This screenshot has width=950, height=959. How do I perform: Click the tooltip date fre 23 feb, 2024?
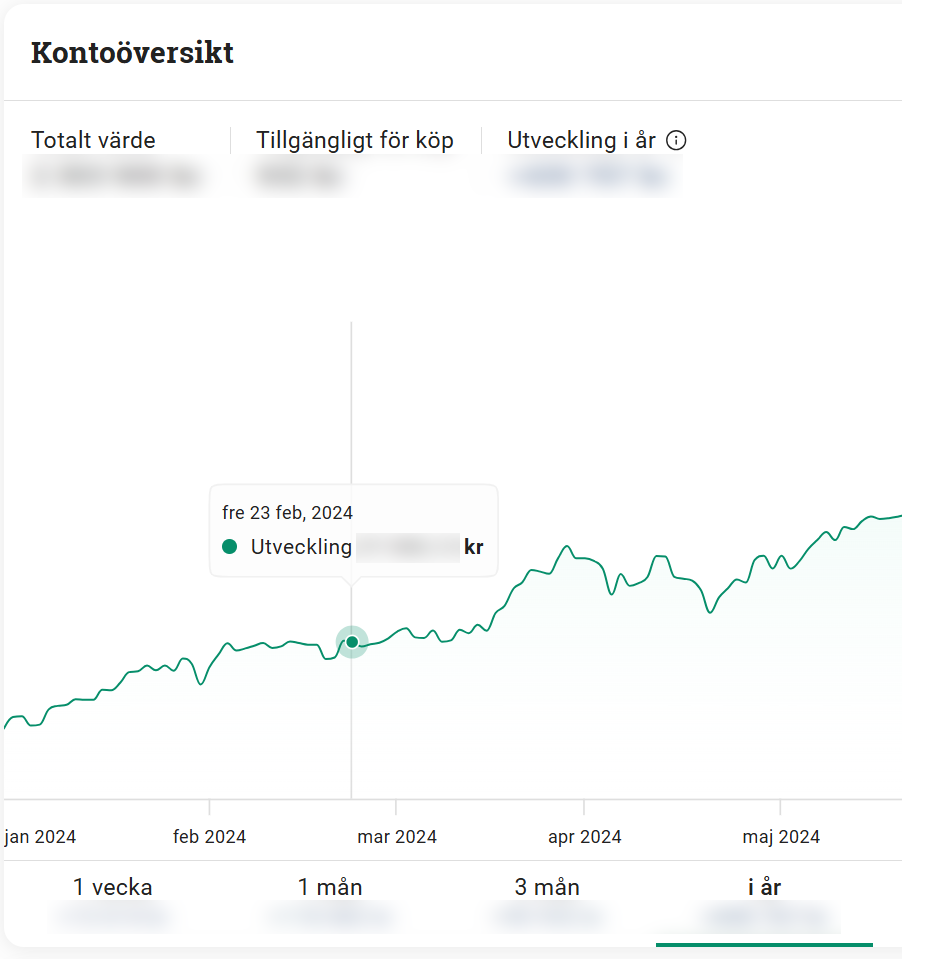click(x=287, y=513)
